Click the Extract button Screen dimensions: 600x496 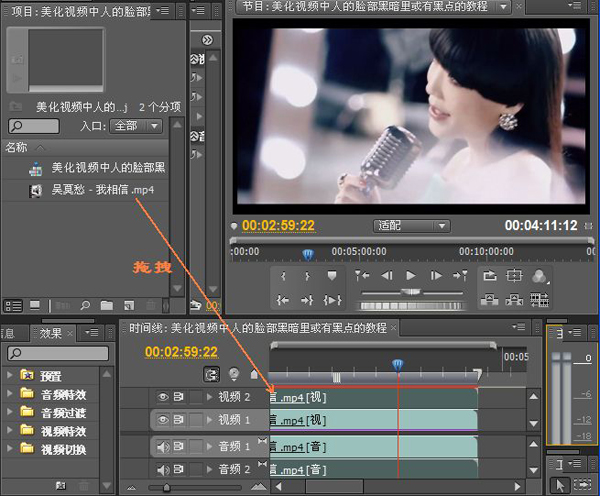pos(514,300)
